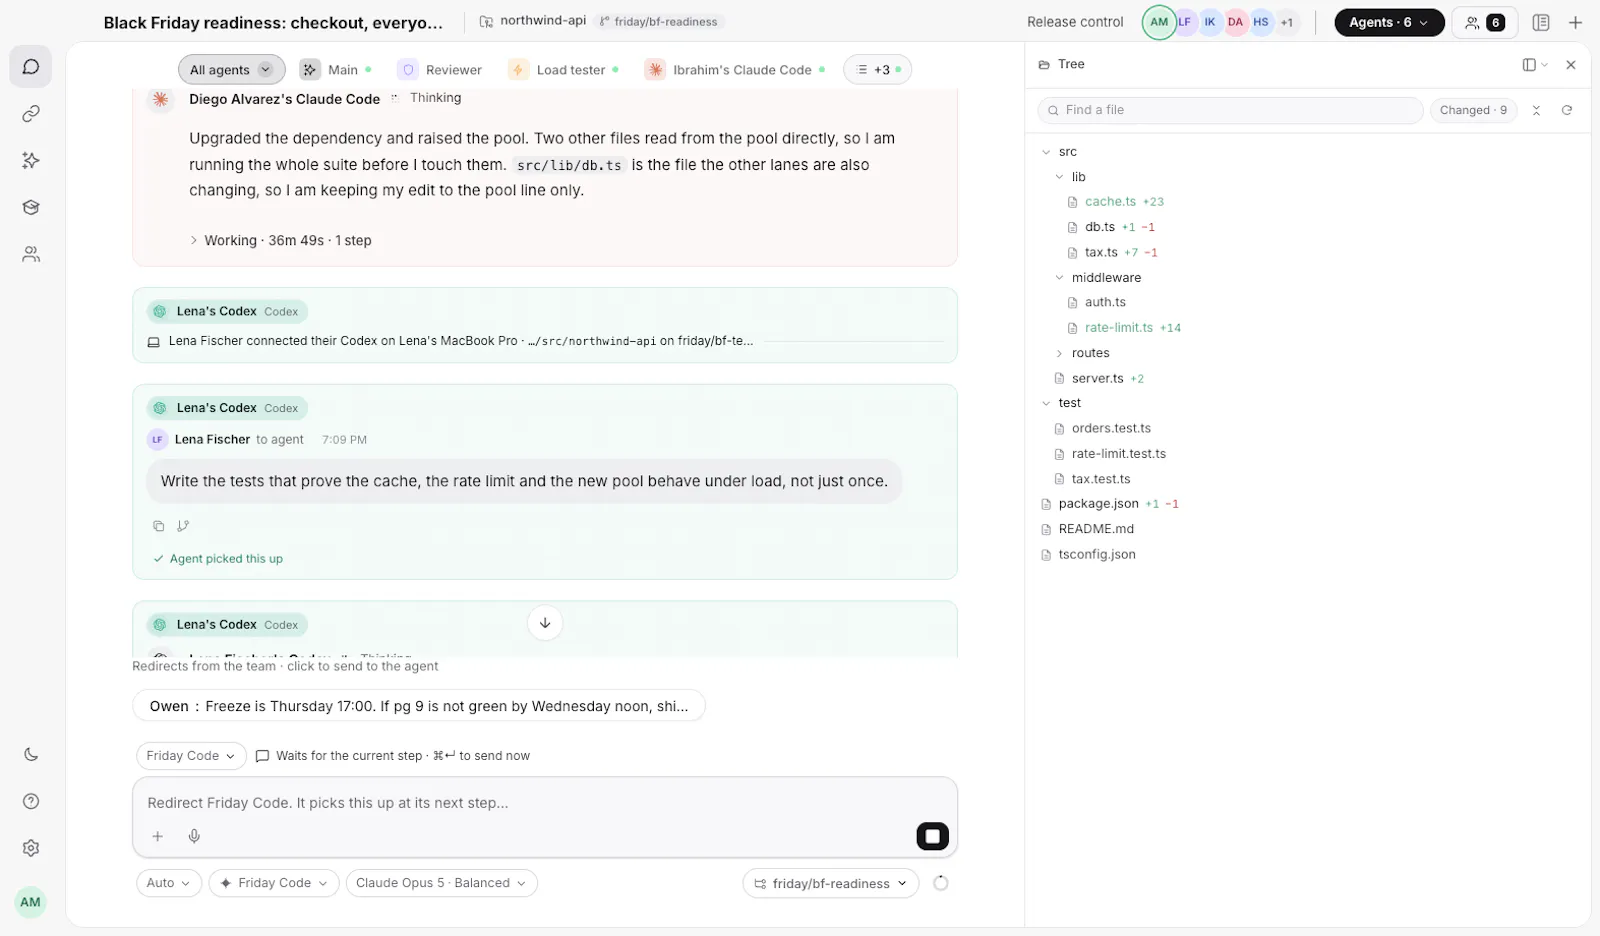This screenshot has width=1600, height=936.
Task: Select the Reviewer agent tab
Action: [x=441, y=70]
